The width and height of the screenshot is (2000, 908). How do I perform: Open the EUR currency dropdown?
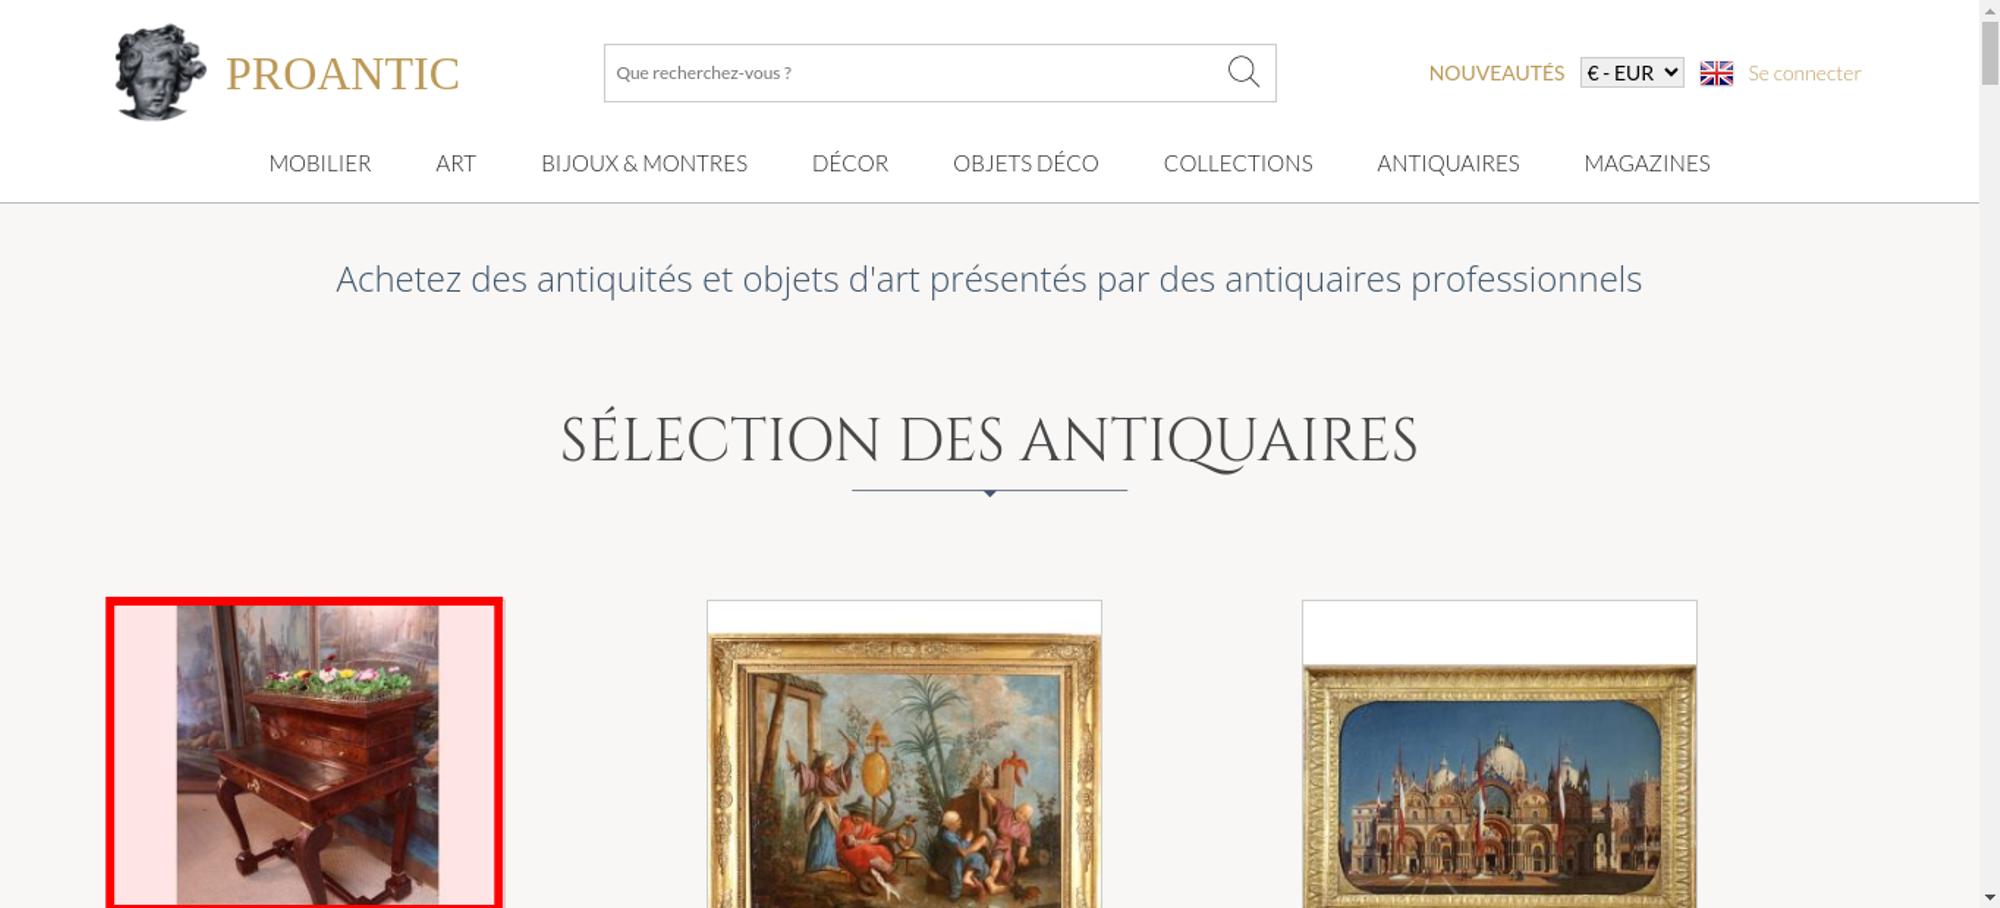coord(1632,73)
